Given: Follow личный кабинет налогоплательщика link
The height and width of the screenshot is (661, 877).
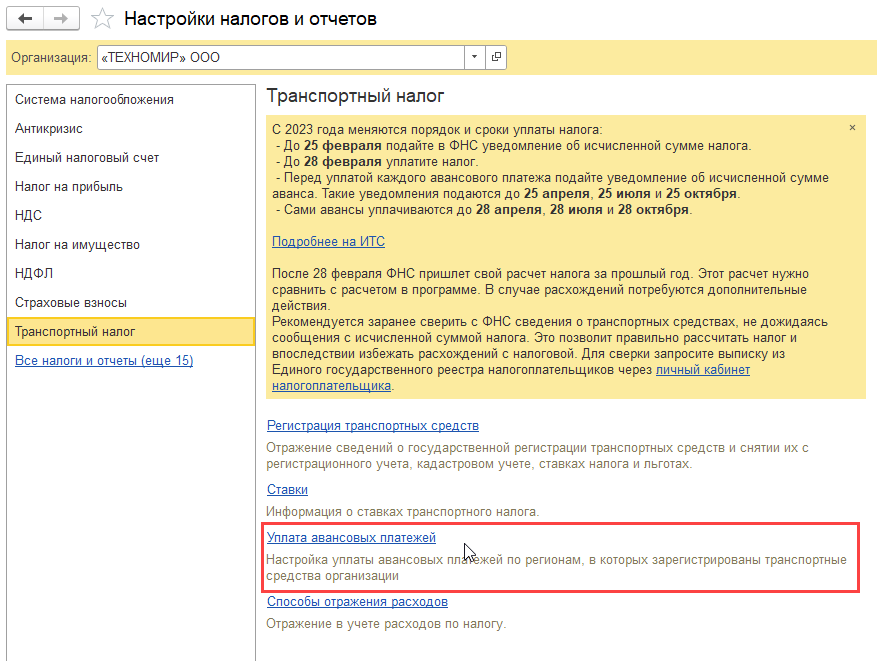Looking at the screenshot, I should click(702, 370).
